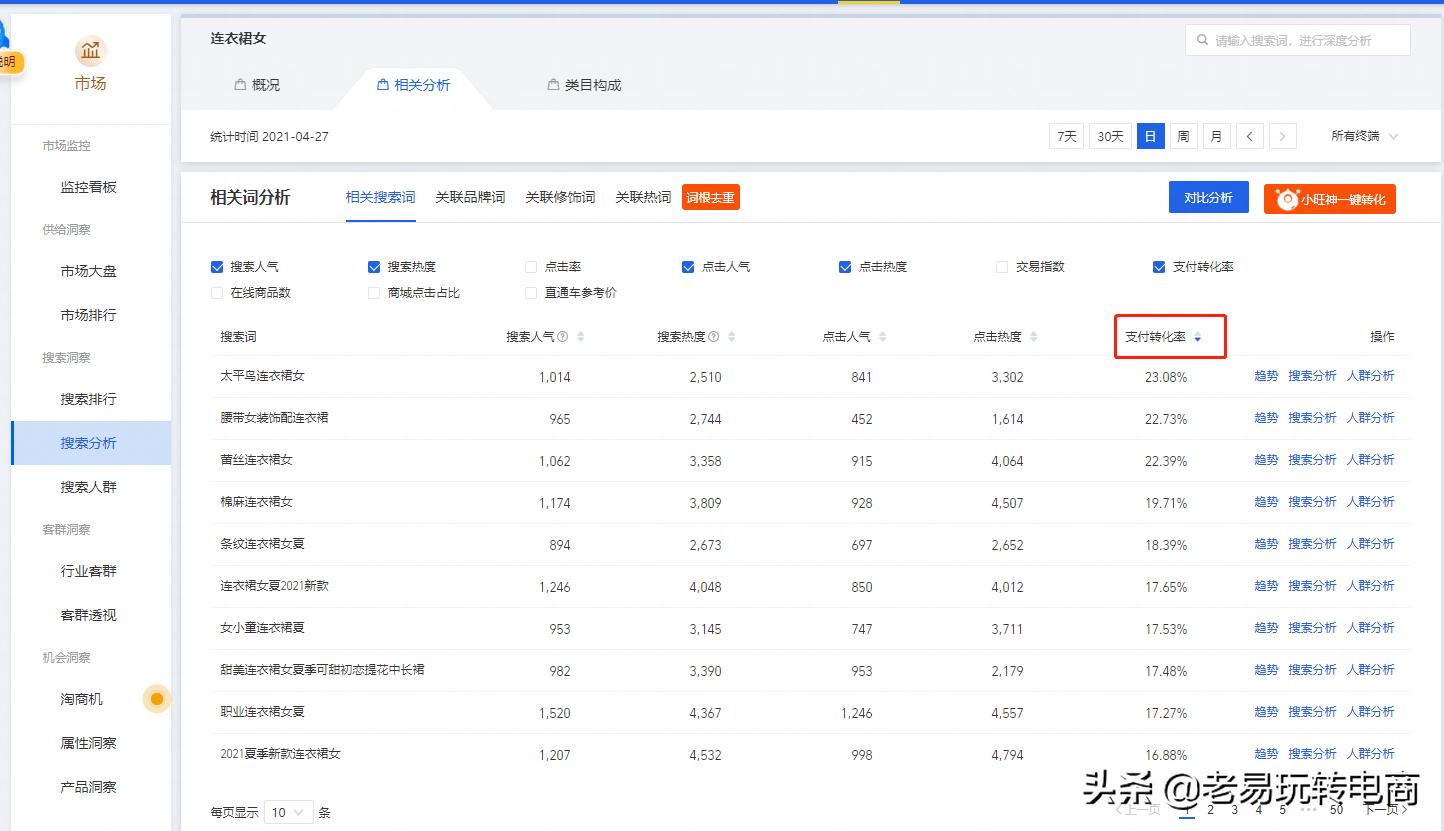Click the magnifier icon in the search box
The width and height of the screenshot is (1444, 831).
click(x=1203, y=40)
